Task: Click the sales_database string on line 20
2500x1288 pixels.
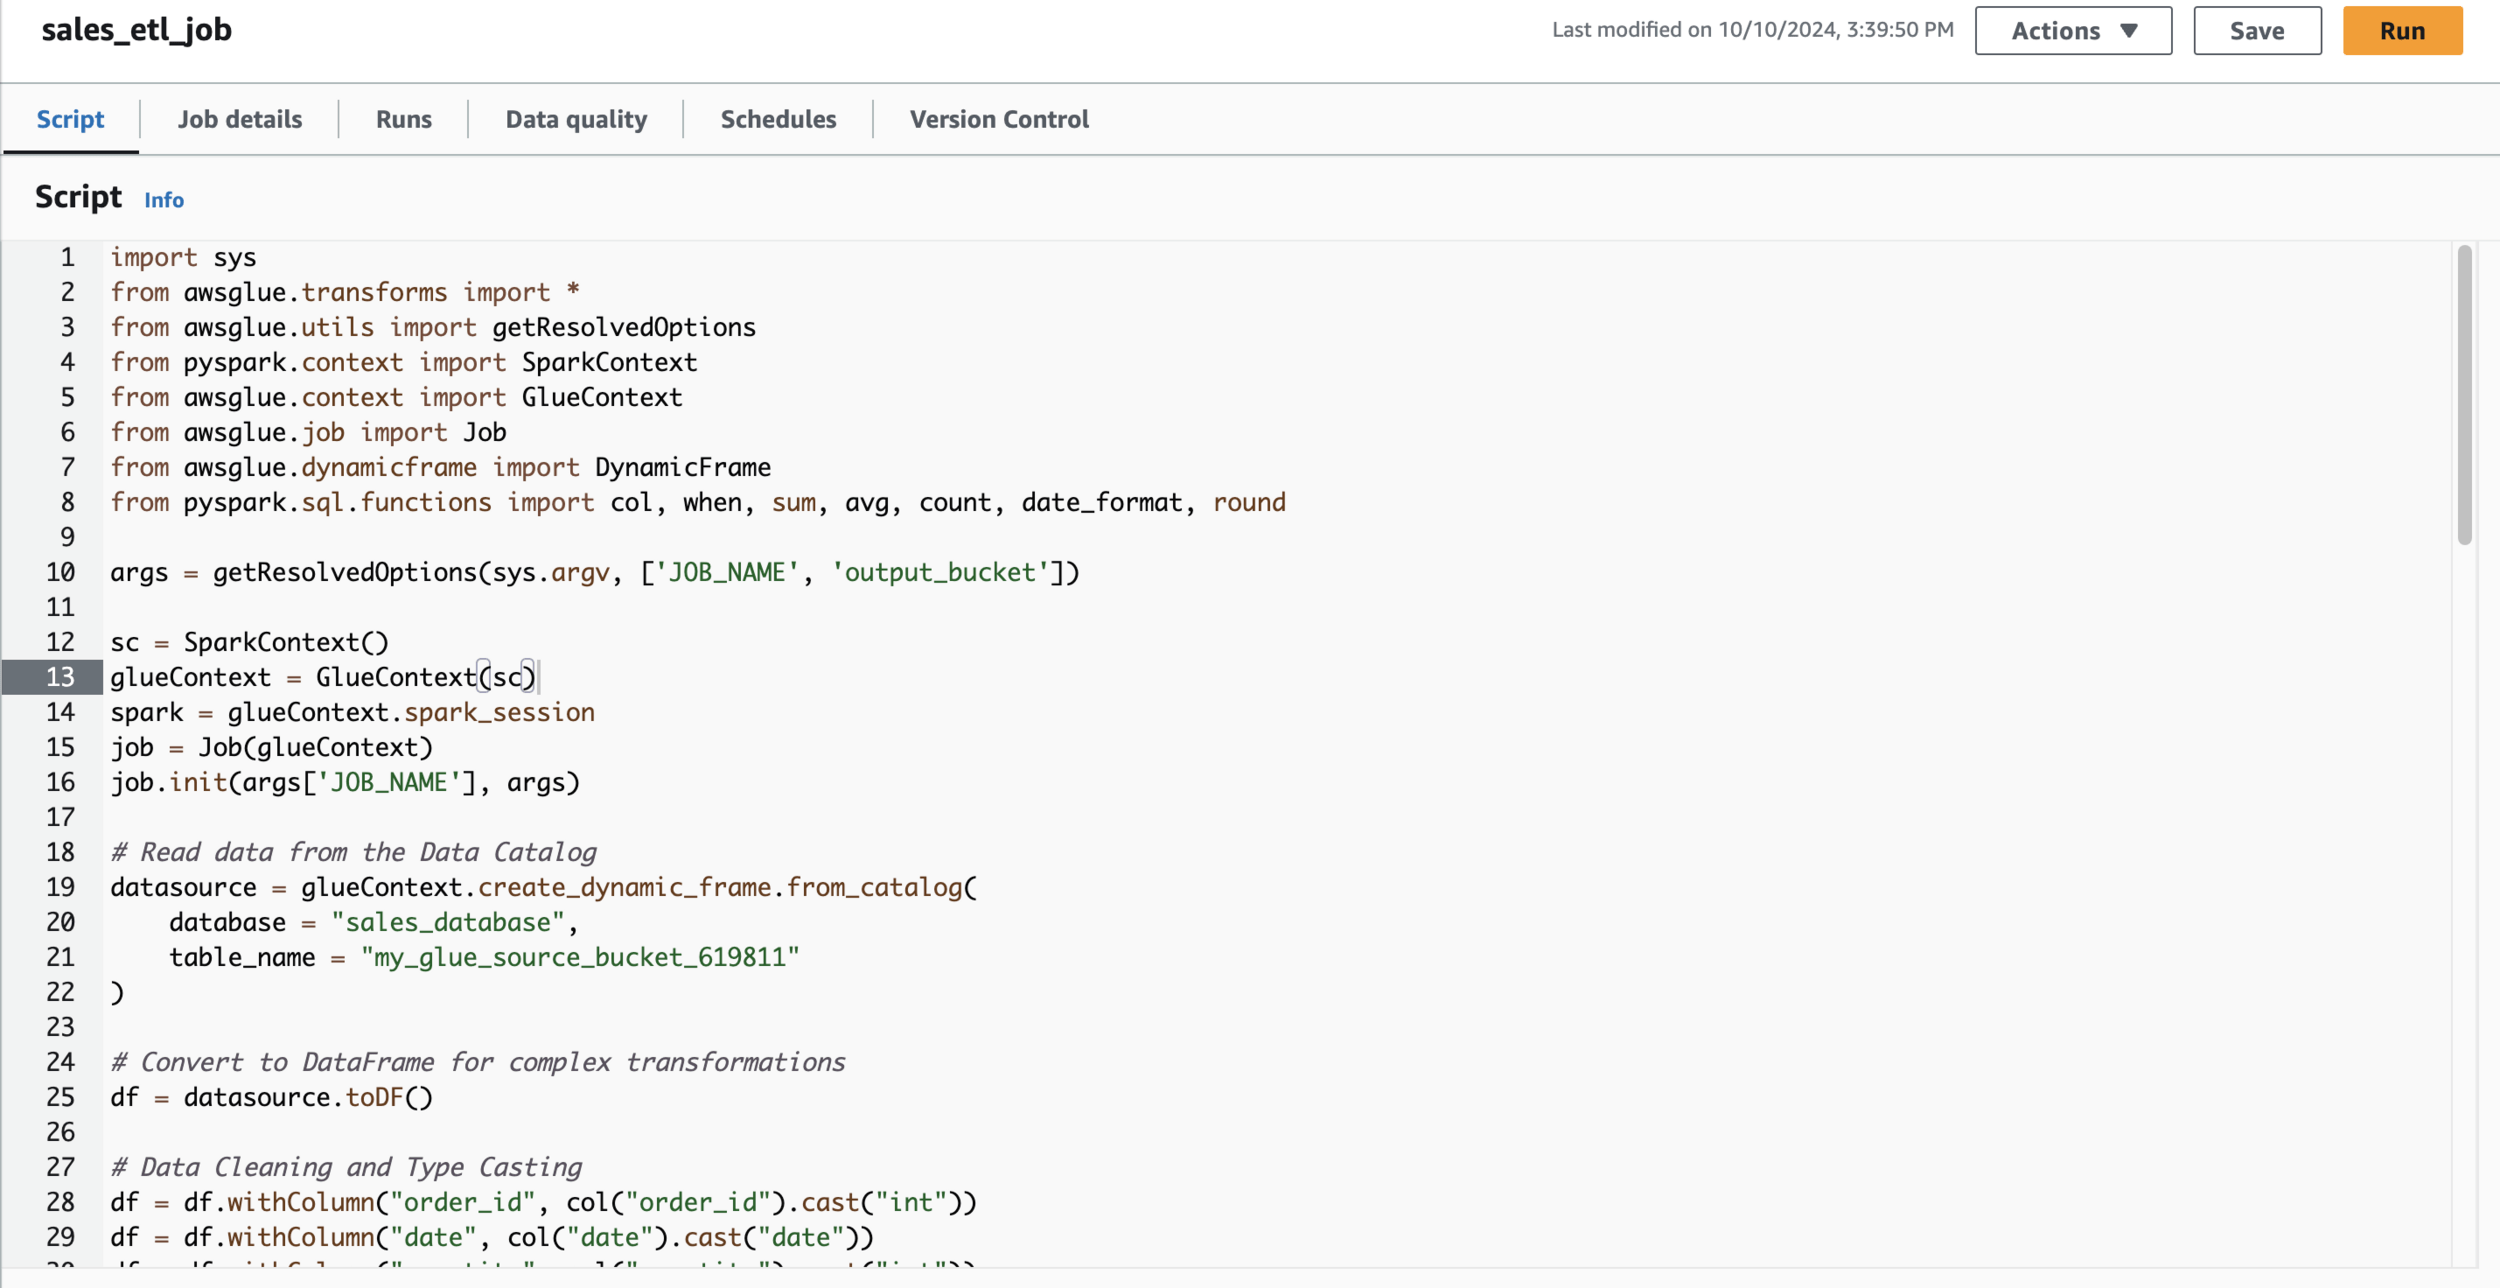Action: point(447,922)
